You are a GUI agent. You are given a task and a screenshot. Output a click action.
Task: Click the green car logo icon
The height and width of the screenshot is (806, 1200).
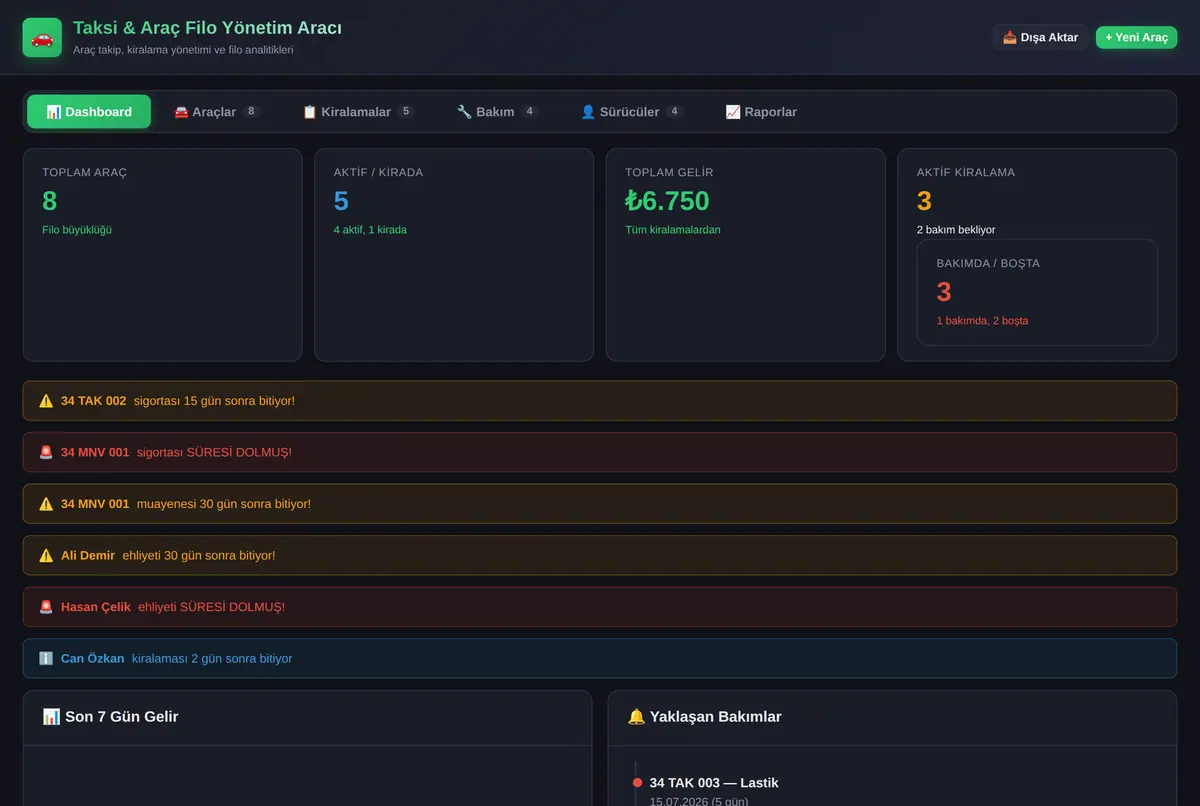tap(42, 38)
